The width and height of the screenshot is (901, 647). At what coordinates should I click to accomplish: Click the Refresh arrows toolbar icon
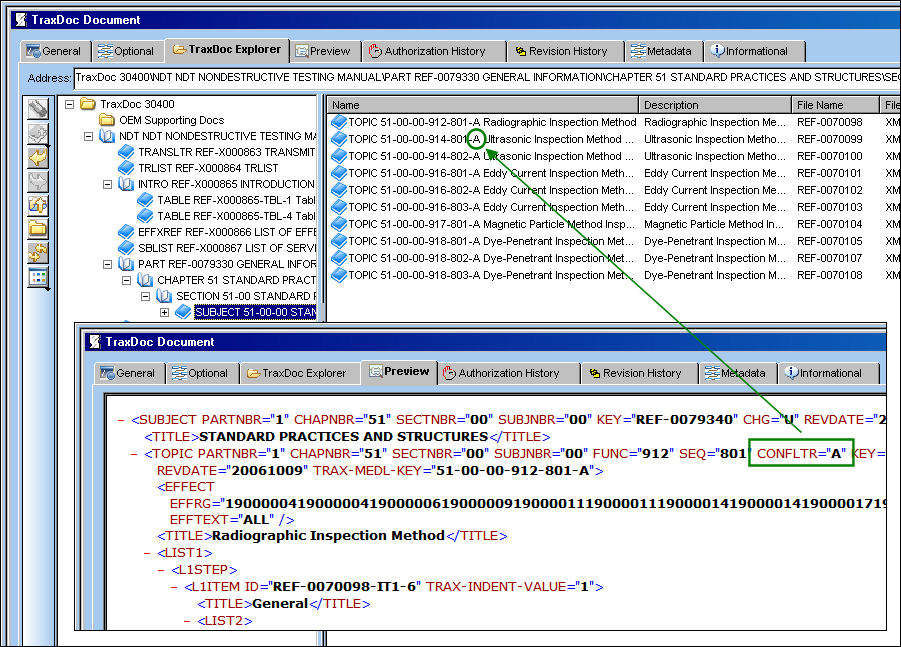pos(38,253)
